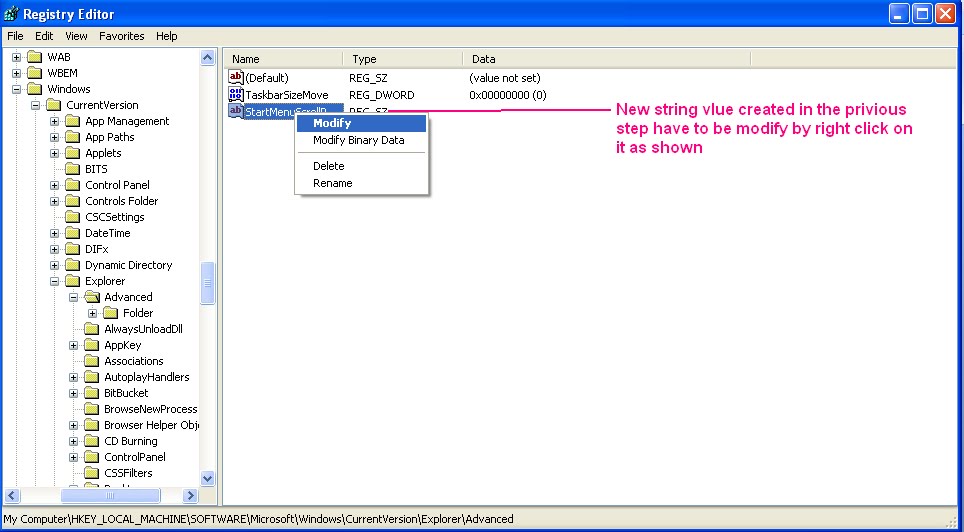Choose Modify Binary Data in context menu
The height and width of the screenshot is (532, 964).
click(x=362, y=140)
